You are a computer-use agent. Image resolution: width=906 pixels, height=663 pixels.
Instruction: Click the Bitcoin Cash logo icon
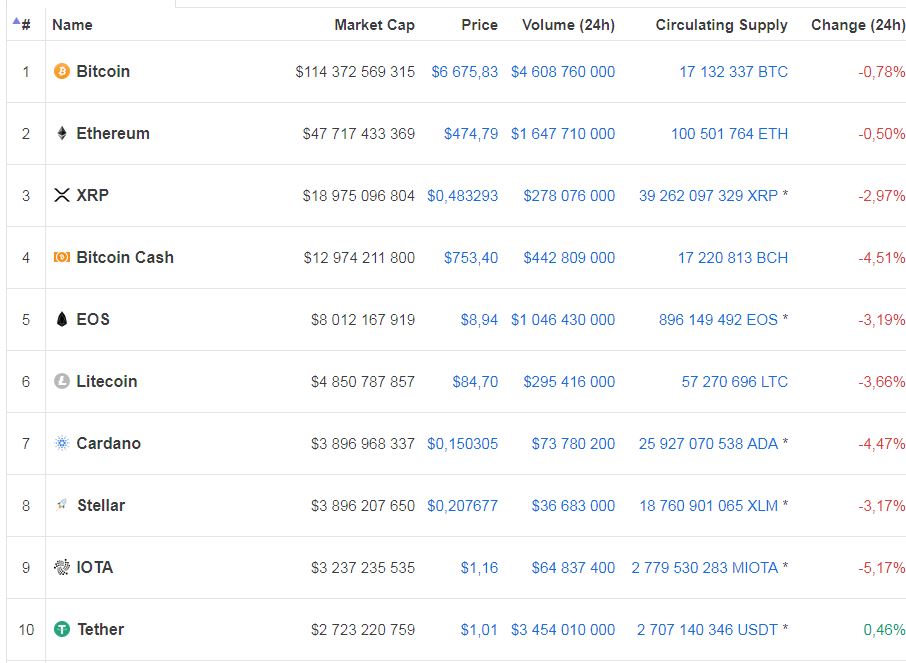coord(62,257)
